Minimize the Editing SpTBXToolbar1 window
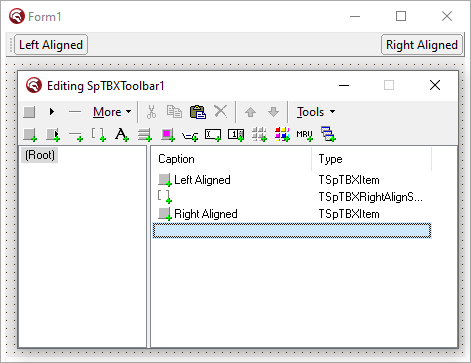 tap(344, 86)
